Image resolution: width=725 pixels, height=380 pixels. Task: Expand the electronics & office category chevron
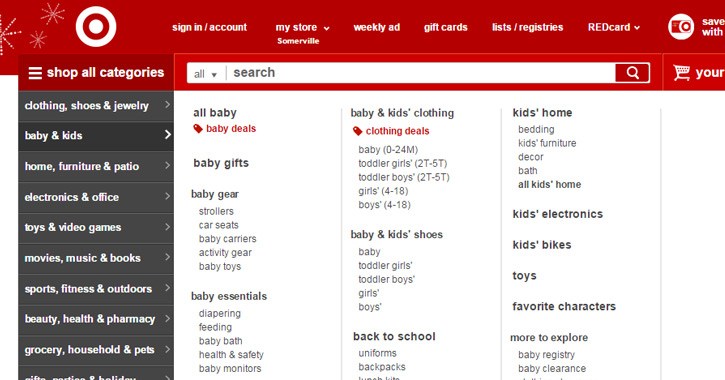pyautogui.click(x=168, y=196)
